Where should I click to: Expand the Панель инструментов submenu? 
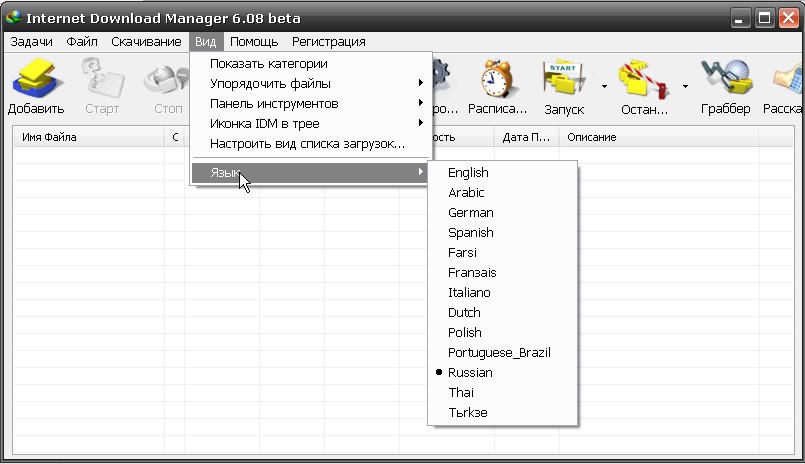(311, 103)
